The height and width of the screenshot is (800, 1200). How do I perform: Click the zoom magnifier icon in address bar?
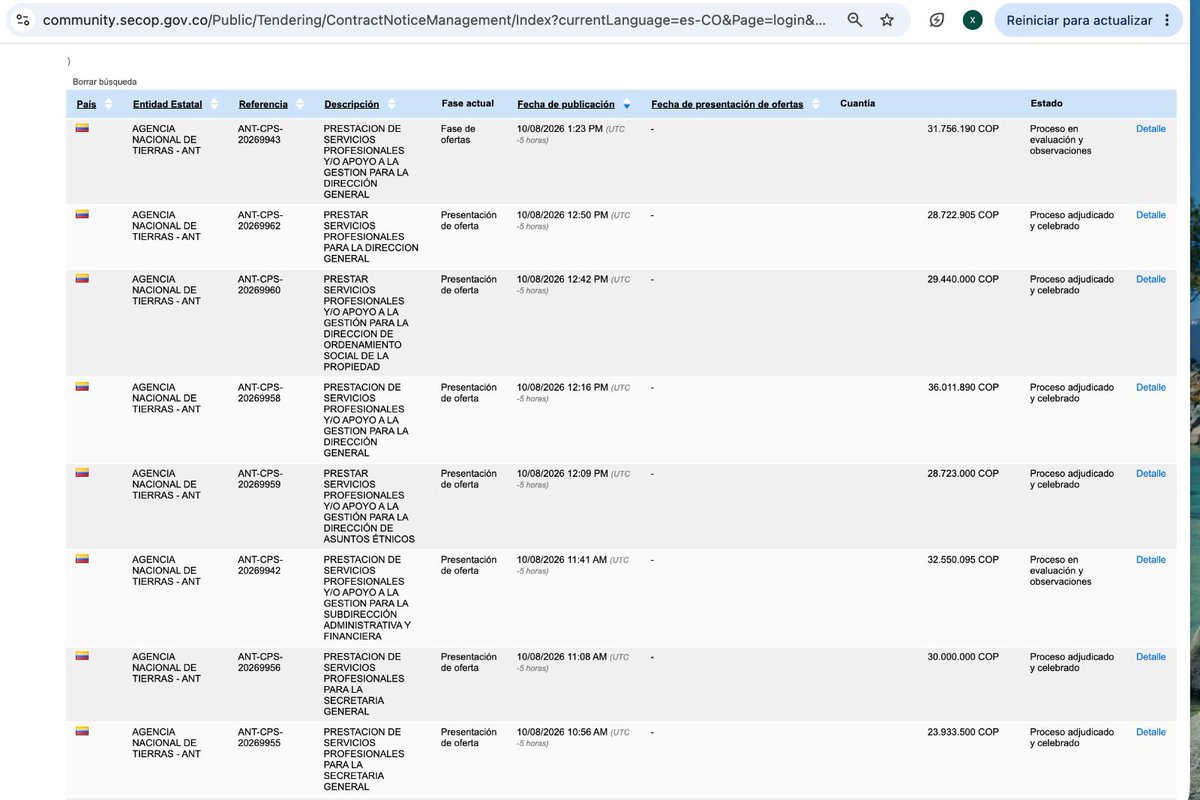pos(855,20)
